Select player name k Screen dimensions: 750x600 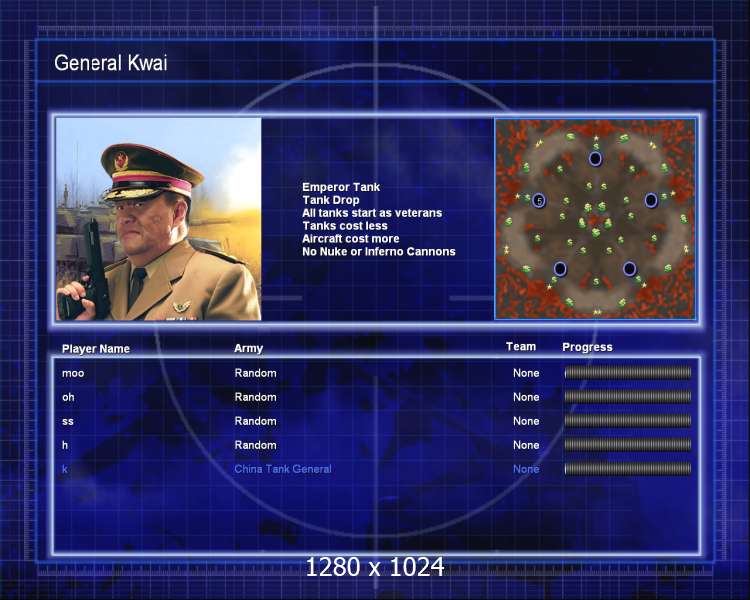[x=65, y=469]
